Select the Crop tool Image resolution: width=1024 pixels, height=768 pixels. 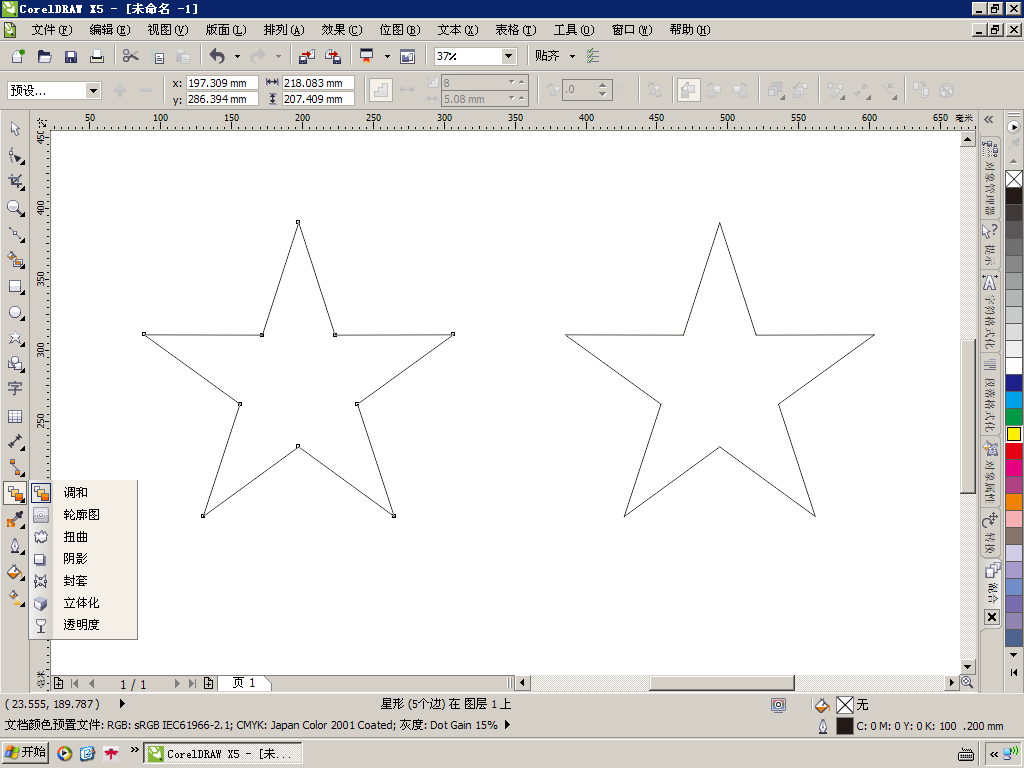15,182
